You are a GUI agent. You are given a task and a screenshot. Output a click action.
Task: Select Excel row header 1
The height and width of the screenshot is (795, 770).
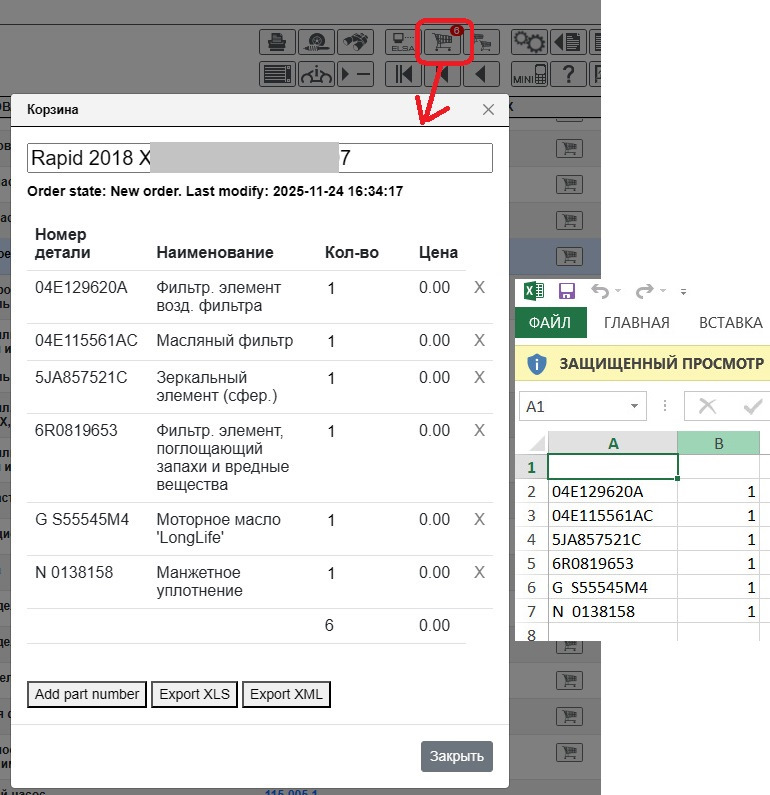[531, 467]
